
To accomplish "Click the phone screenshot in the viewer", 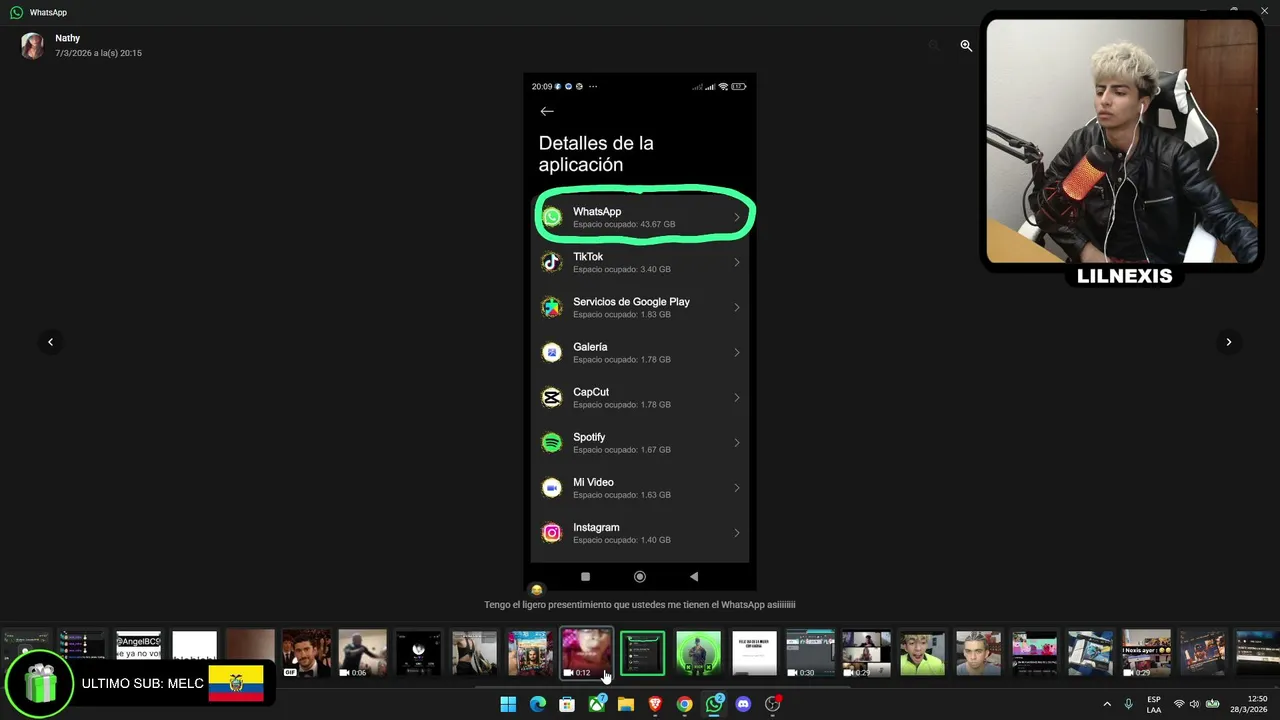I will 640,332.
